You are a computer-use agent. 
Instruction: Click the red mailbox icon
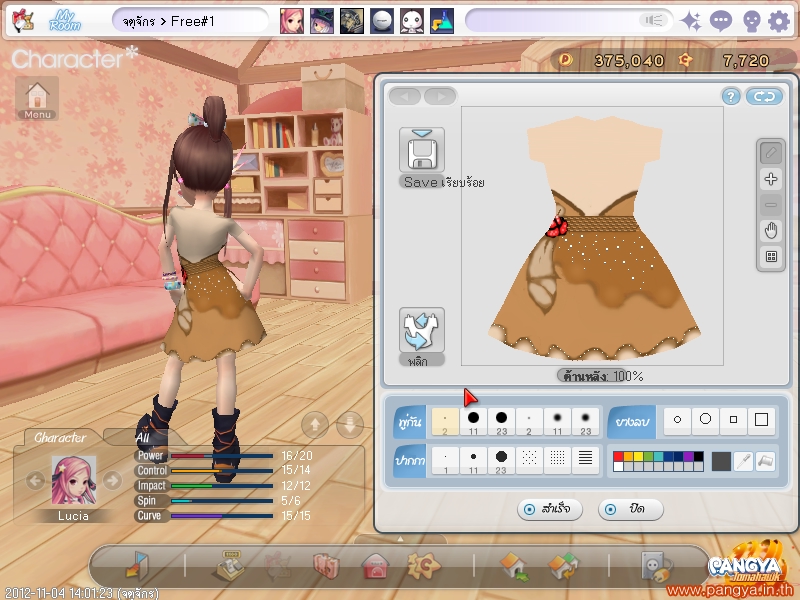click(376, 566)
